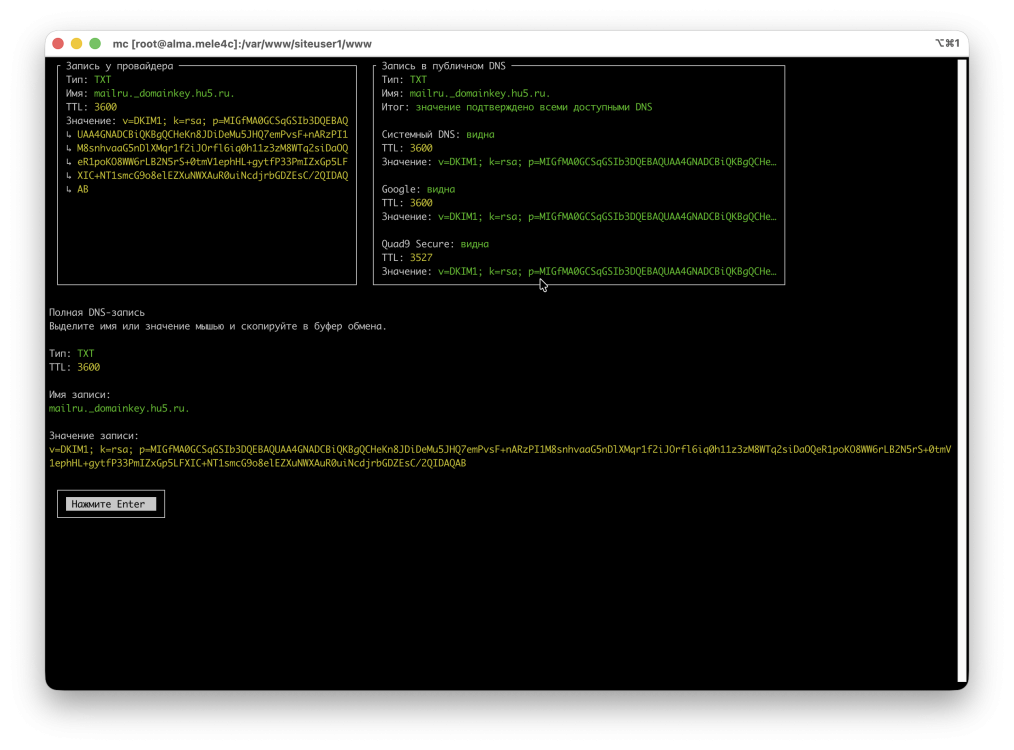This screenshot has width=1014, height=750.
Task: Click the "Quad9 Secure: видна" status line
Action: (x=435, y=244)
